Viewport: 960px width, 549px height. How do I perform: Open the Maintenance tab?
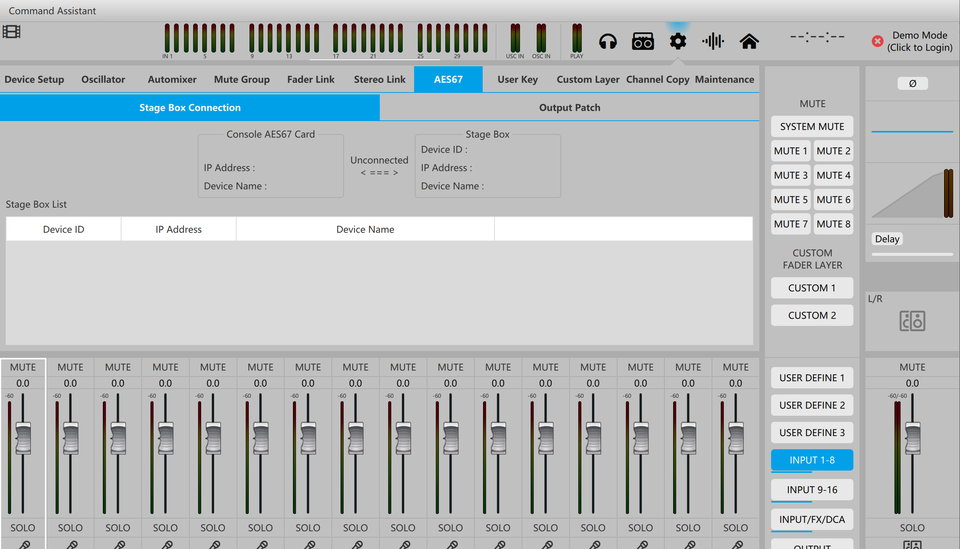coord(724,79)
